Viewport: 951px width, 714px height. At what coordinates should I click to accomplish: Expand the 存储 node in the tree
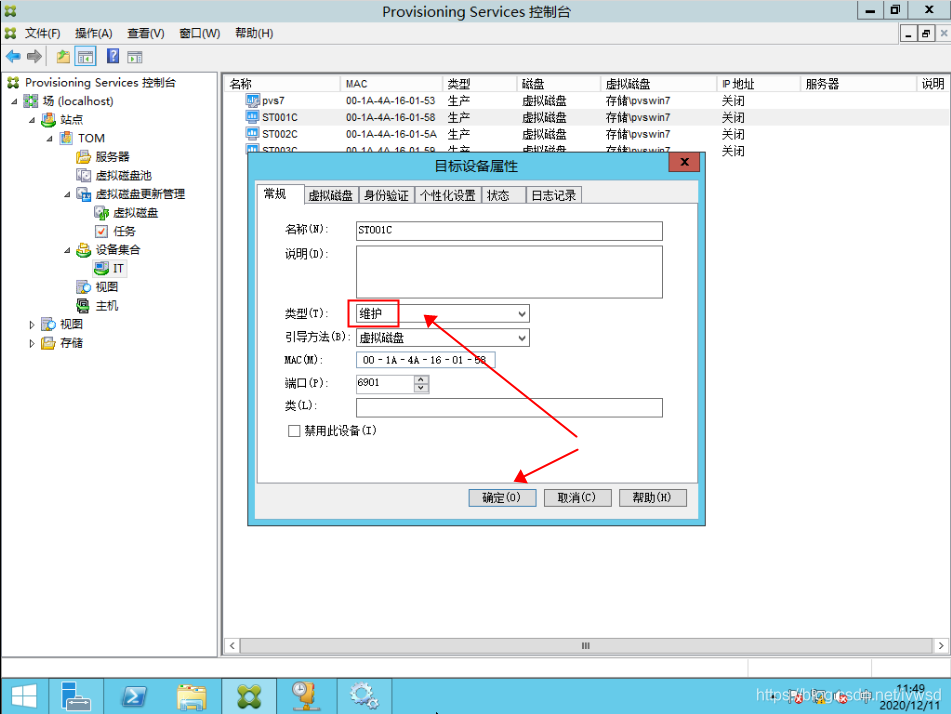(x=33, y=343)
